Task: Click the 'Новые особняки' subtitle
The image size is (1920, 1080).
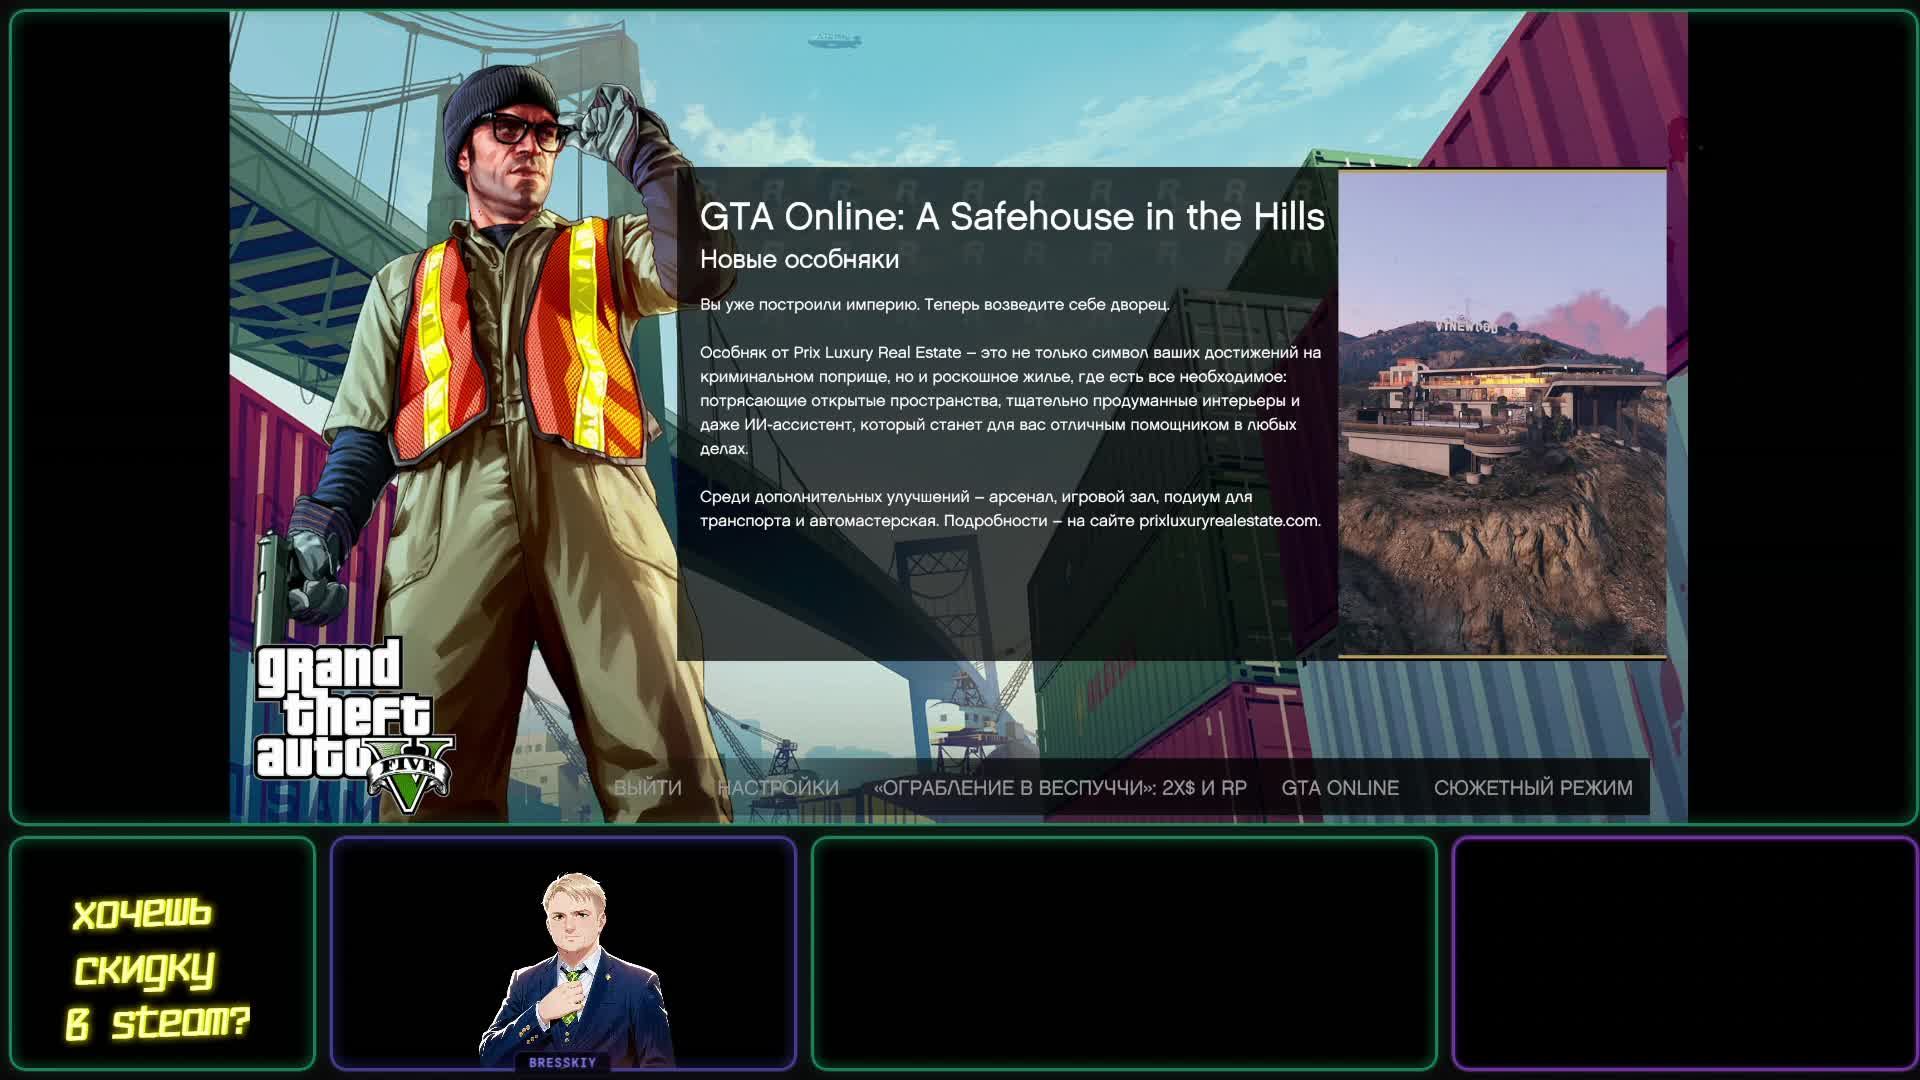Action: (x=799, y=260)
